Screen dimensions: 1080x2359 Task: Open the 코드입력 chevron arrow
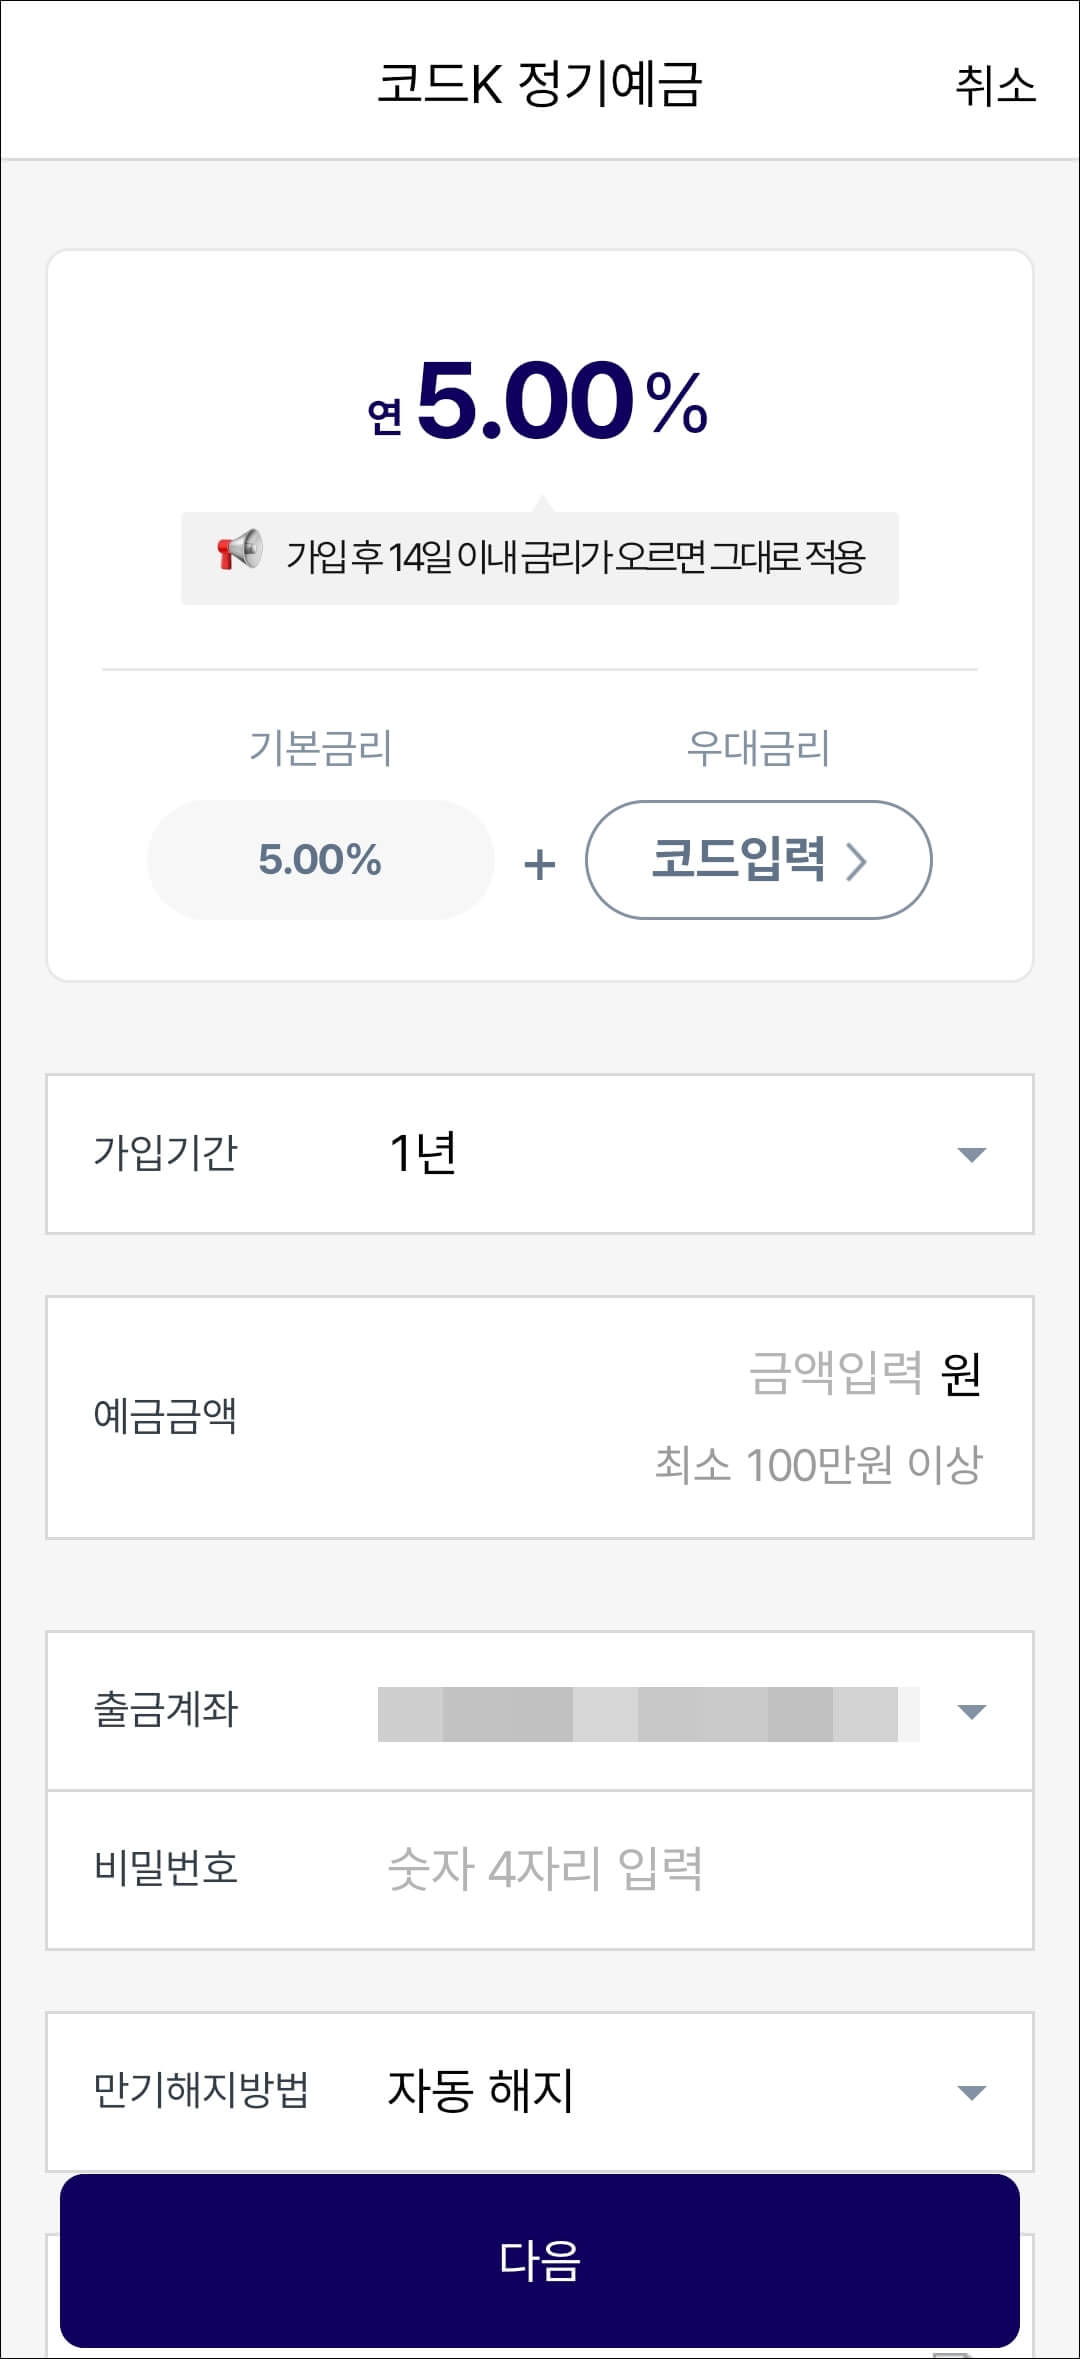coord(858,860)
